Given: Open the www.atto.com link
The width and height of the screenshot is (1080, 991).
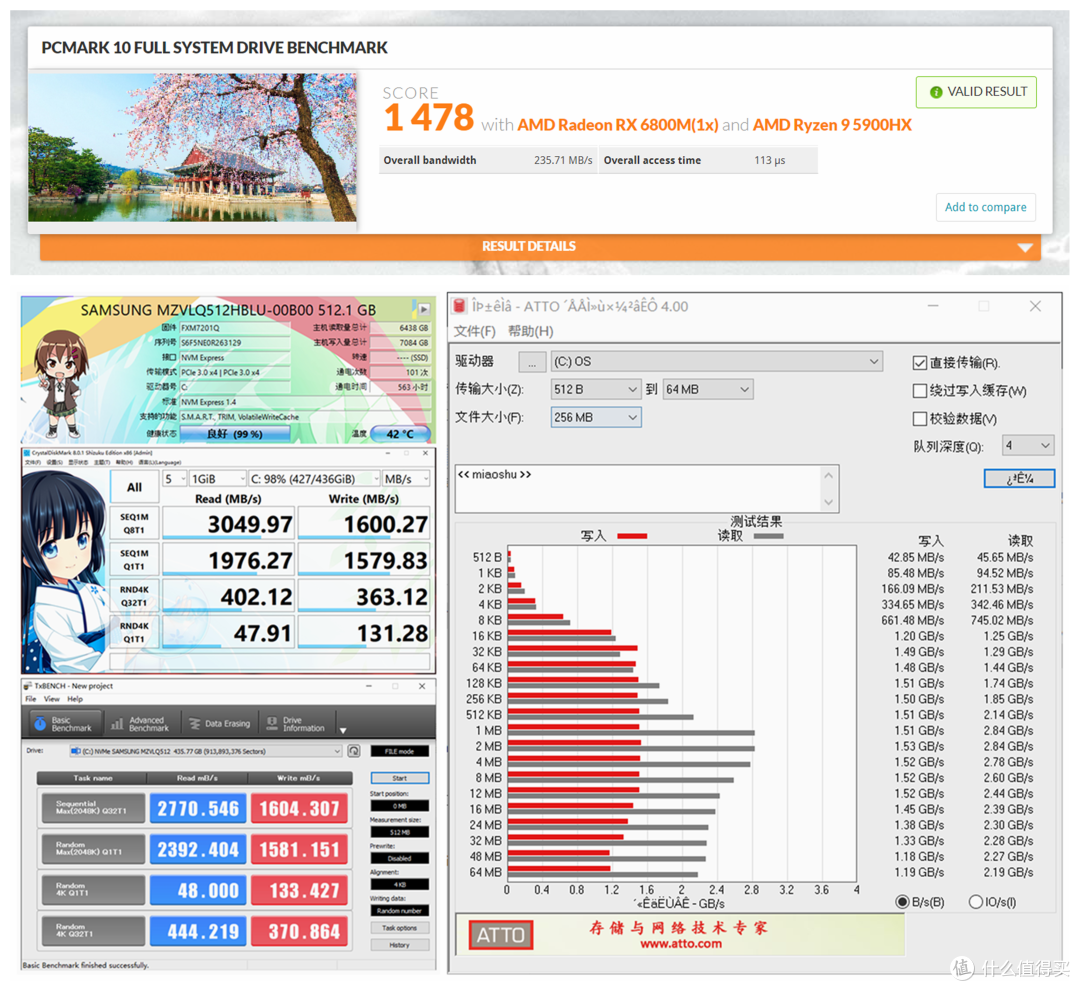Looking at the screenshot, I should click(x=681, y=943).
